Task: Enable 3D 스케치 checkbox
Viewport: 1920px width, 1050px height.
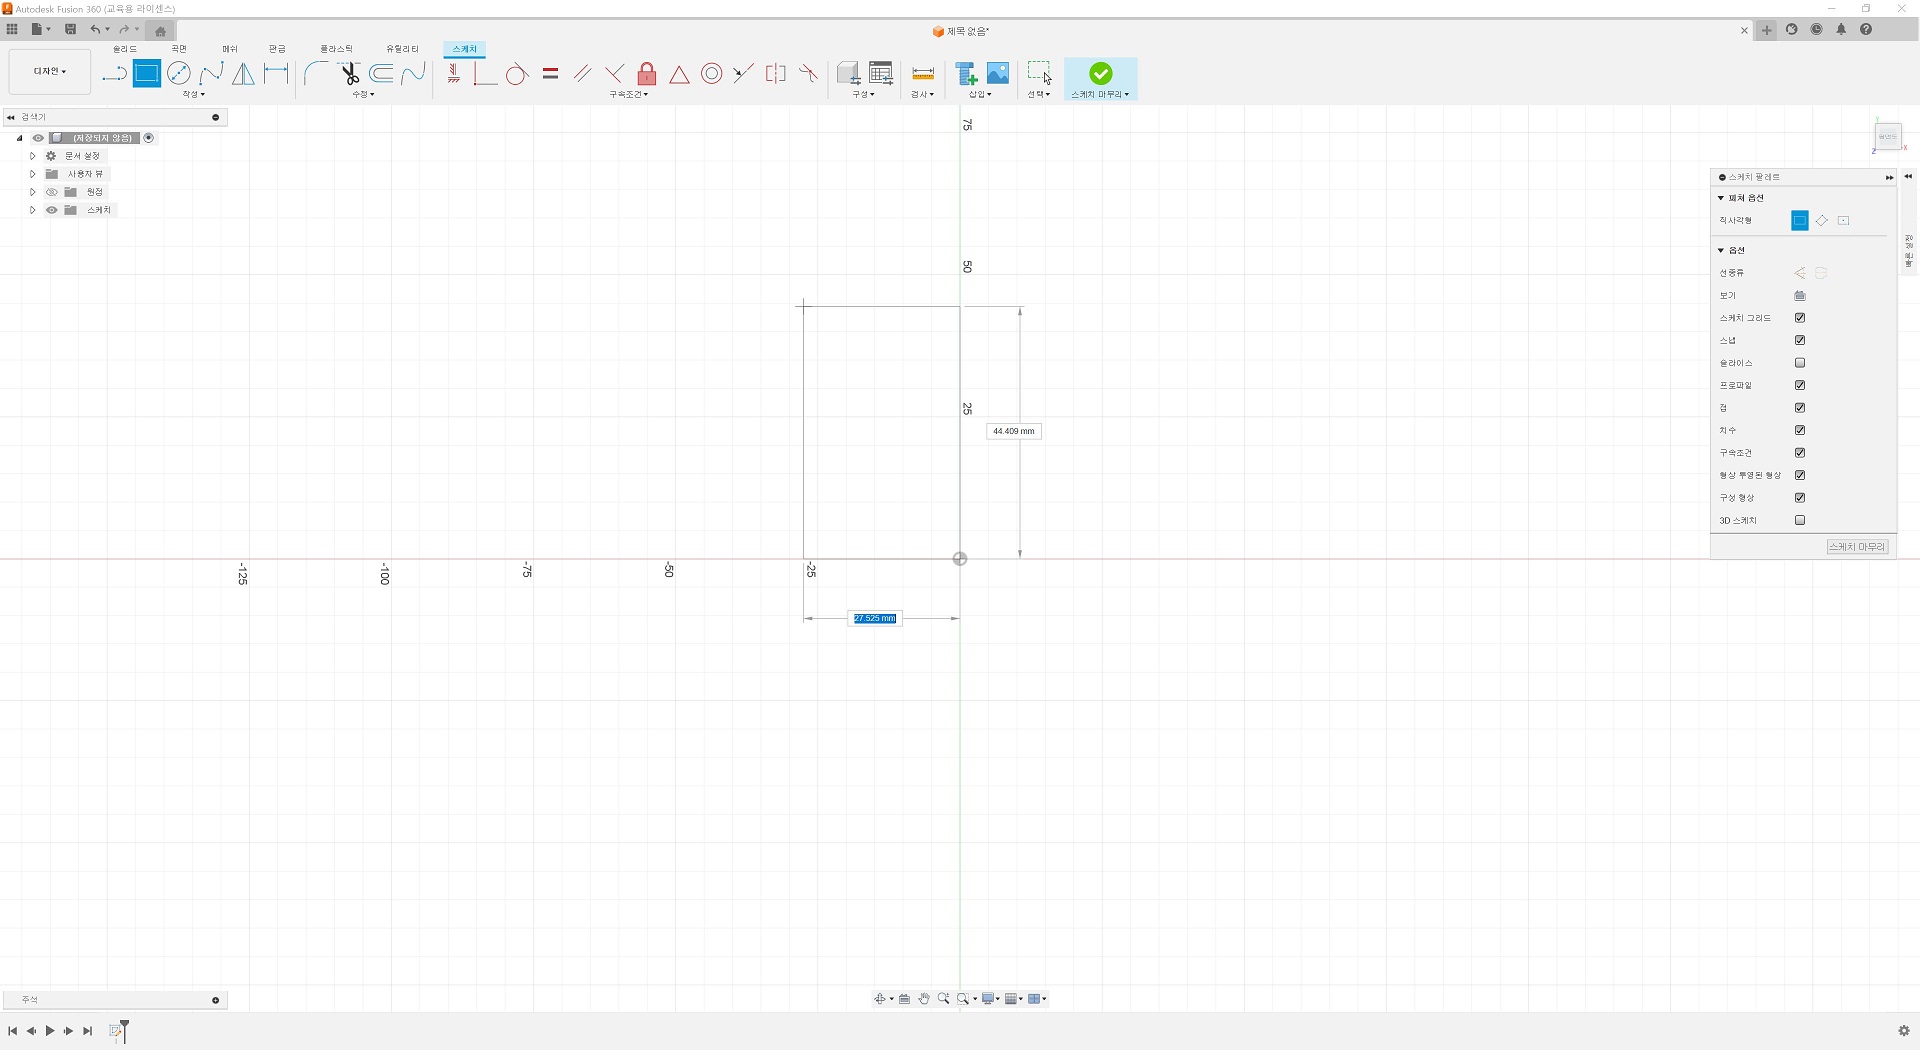Action: 1800,520
